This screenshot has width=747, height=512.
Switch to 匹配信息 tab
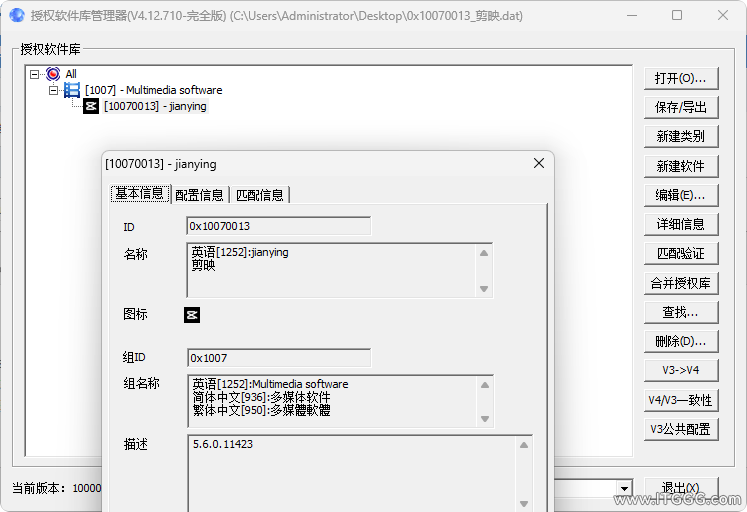pyautogui.click(x=260, y=195)
